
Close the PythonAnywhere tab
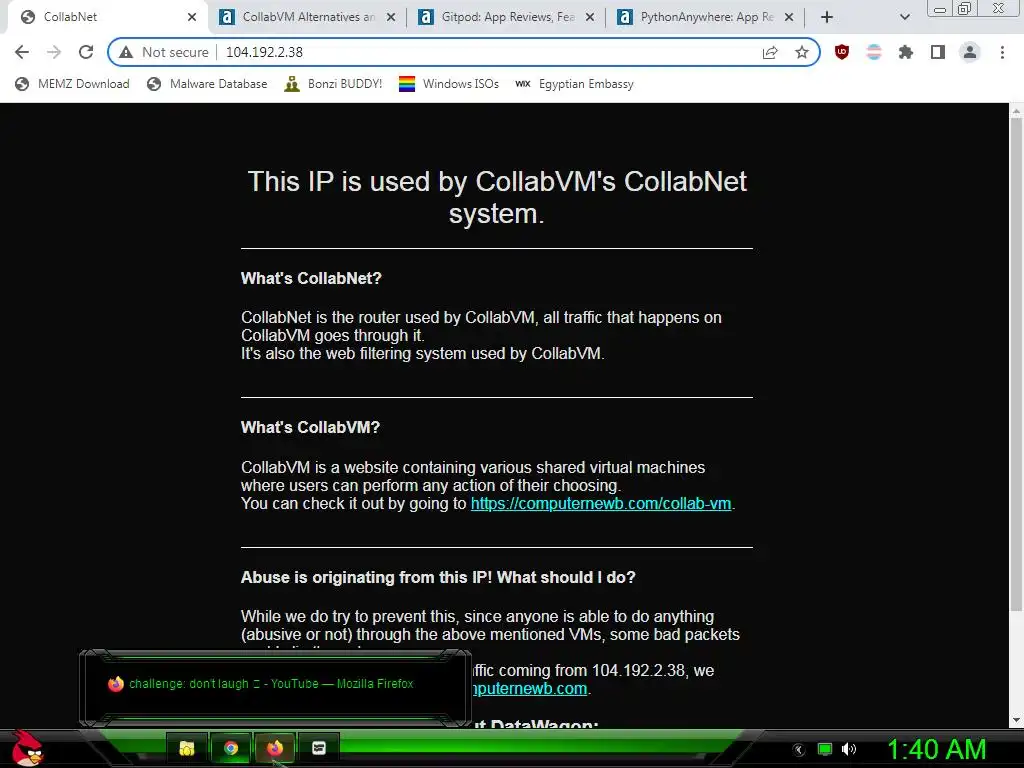(789, 17)
